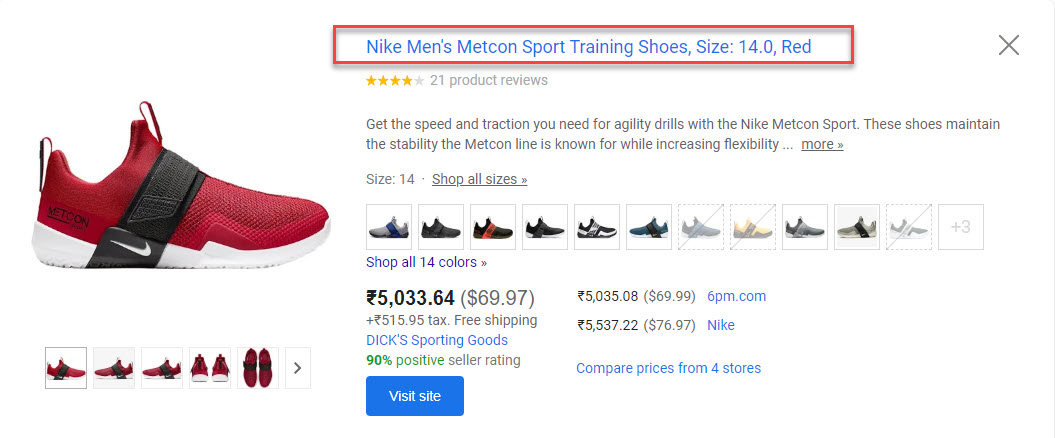Open the DICK'S Sporting Goods seller link
The image size is (1055, 438).
(437, 340)
